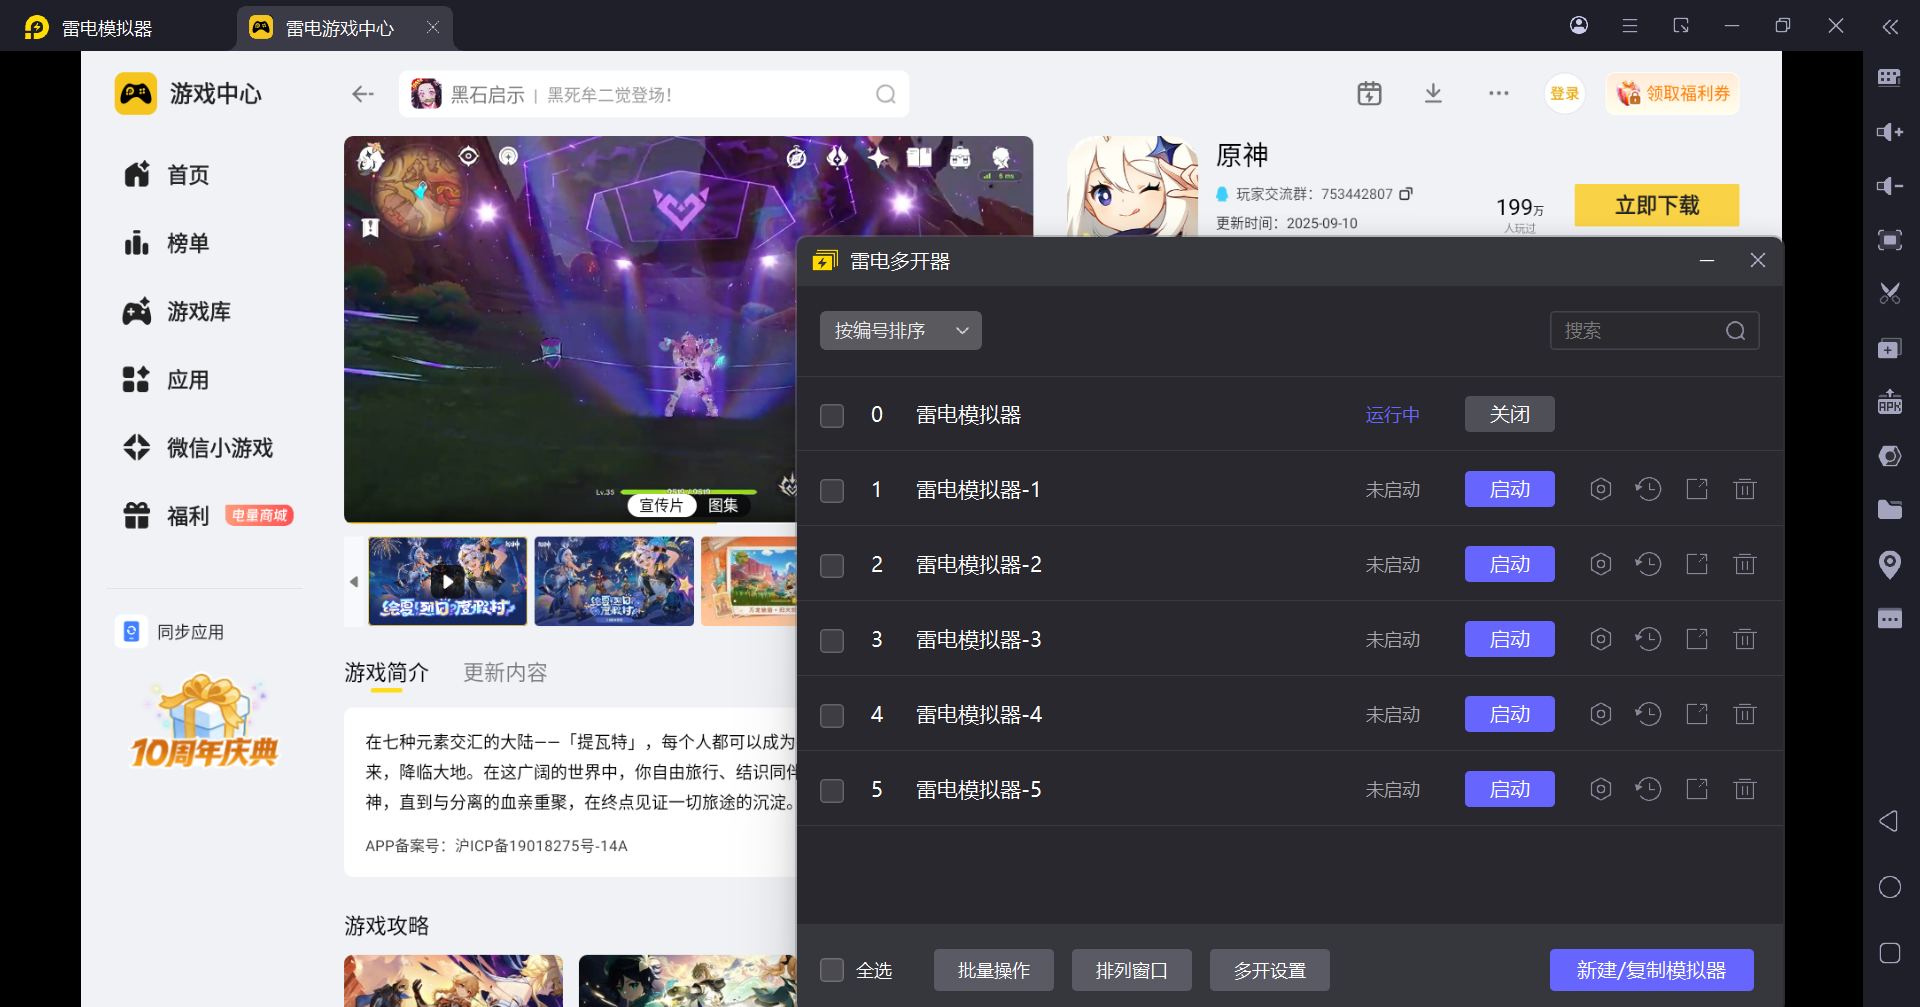Go back using the game center arrow
The image size is (1920, 1007).
(363, 94)
